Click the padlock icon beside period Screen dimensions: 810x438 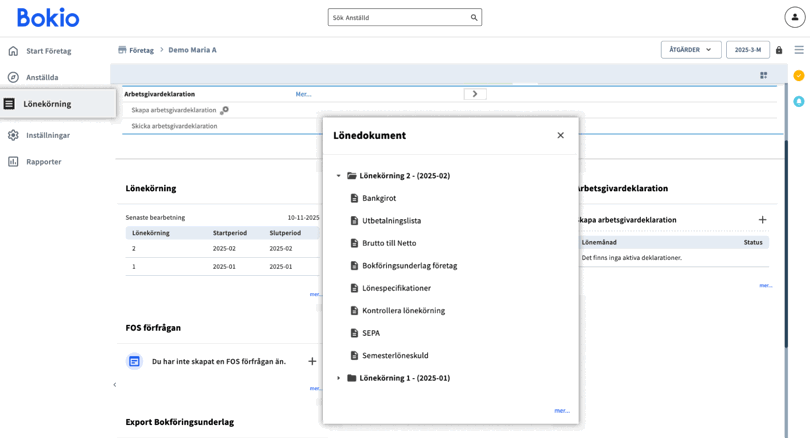tap(779, 50)
